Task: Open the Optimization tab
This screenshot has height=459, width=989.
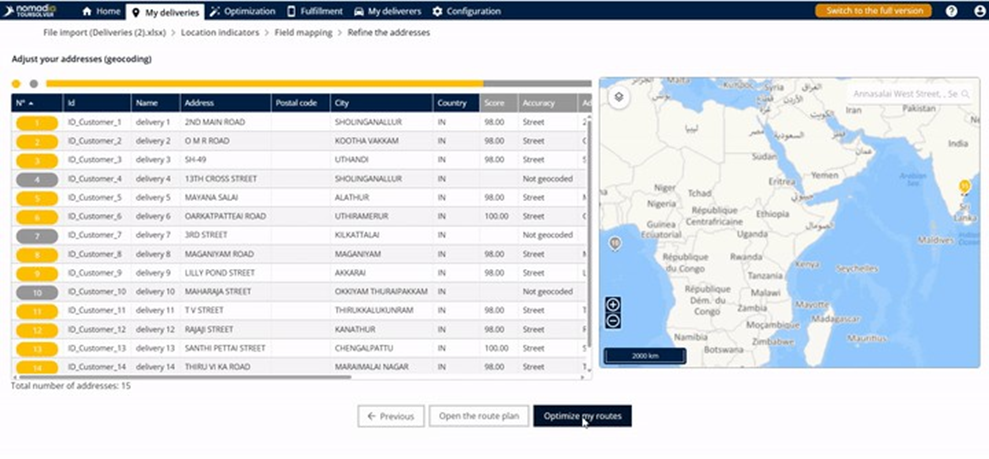Action: point(243,11)
